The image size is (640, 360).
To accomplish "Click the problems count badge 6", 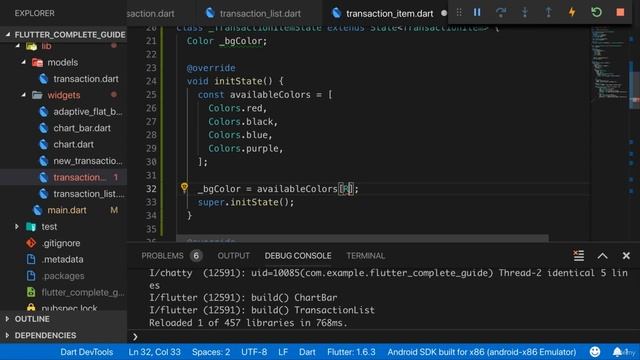I will tap(196, 256).
